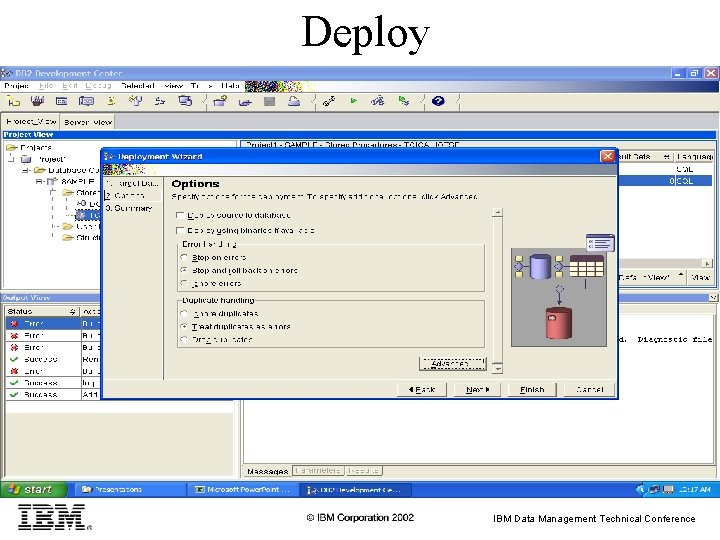The width and height of the screenshot is (720, 540).
Task: Open the Help menu
Action: click(x=230, y=86)
